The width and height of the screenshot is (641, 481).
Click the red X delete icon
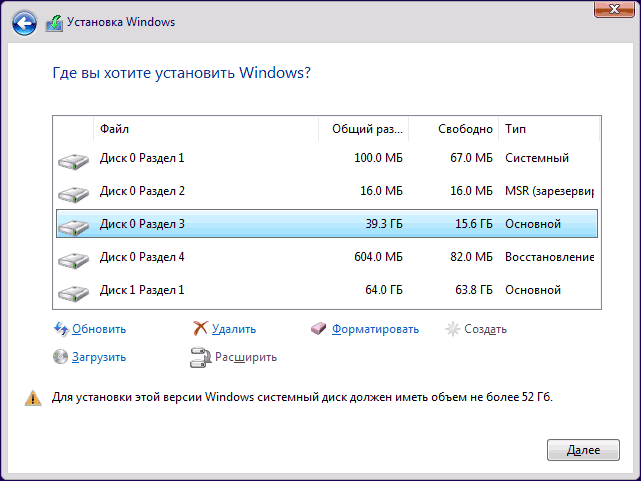tap(200, 329)
